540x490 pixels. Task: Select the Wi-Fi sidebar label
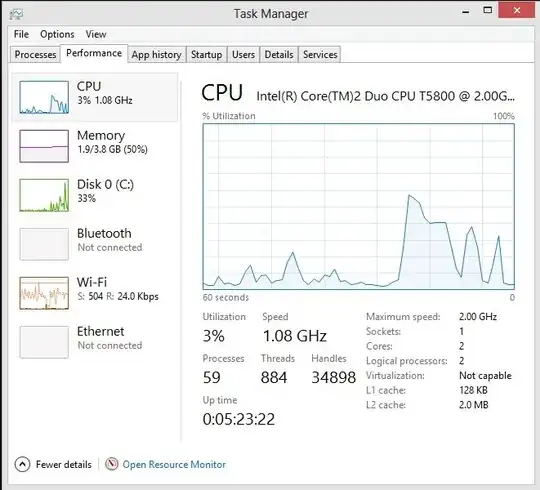point(92,282)
